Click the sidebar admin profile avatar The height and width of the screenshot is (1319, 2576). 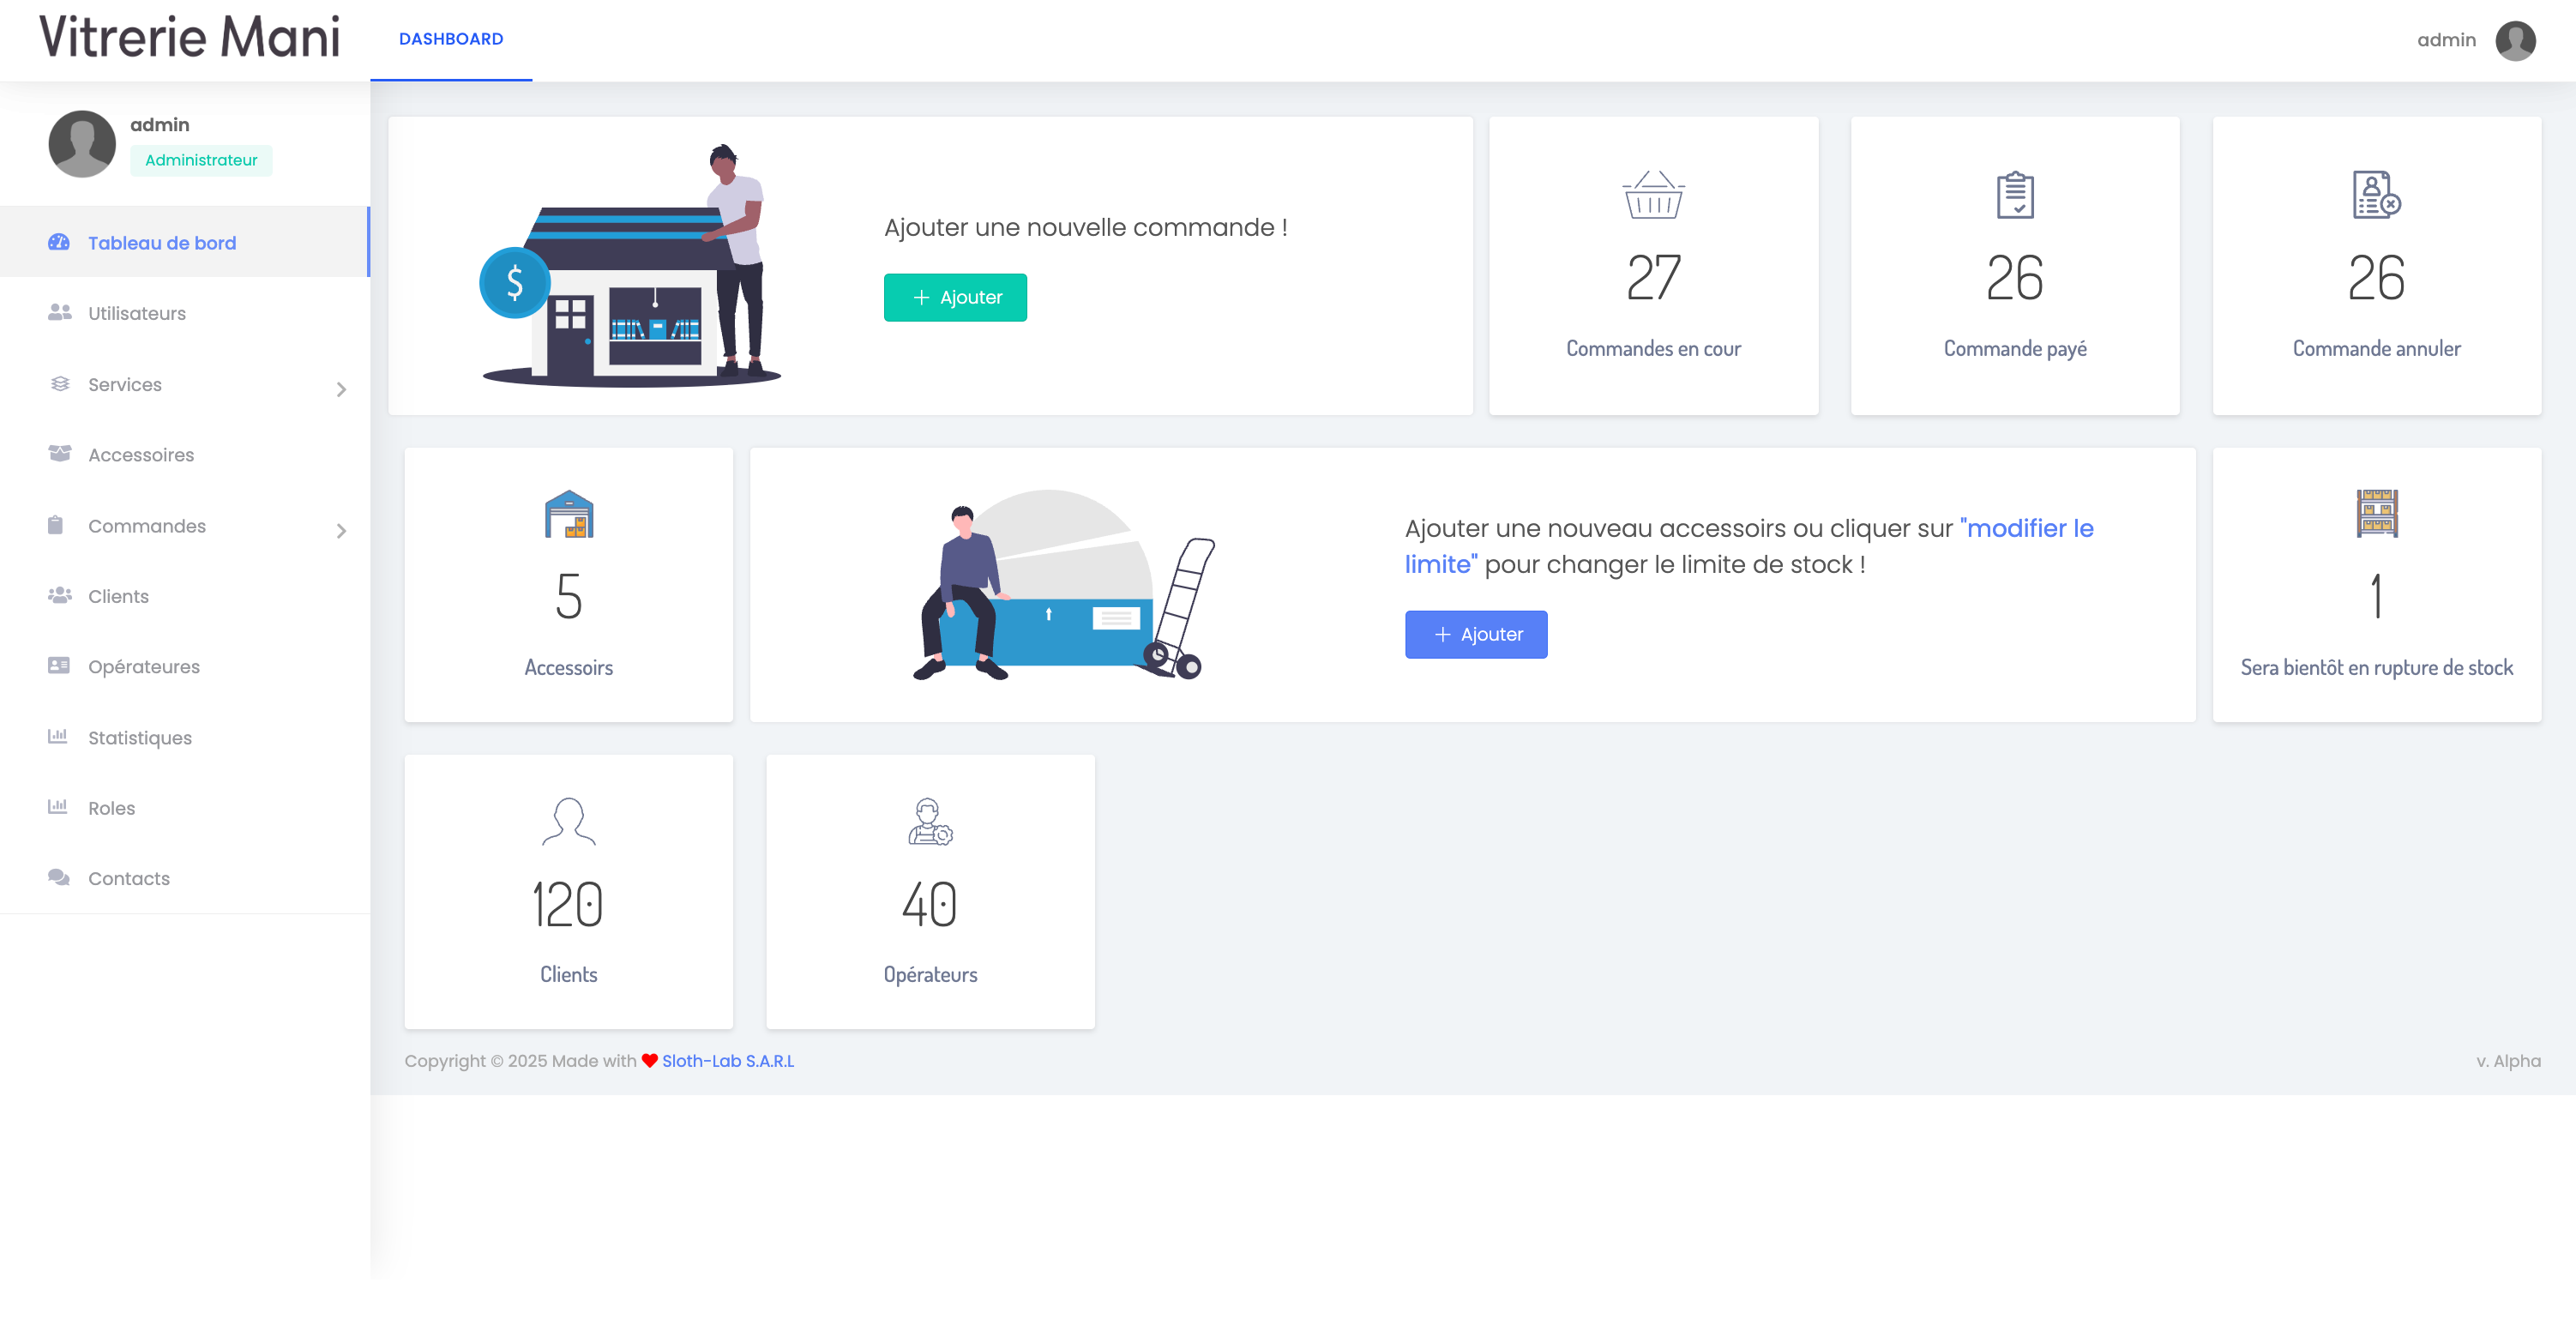click(82, 143)
